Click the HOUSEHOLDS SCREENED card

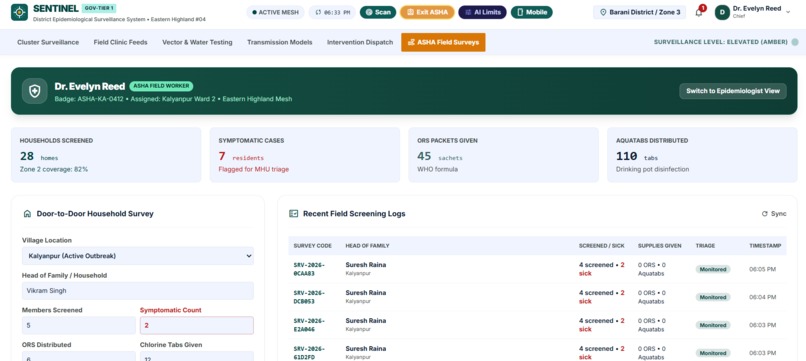pyautogui.click(x=106, y=155)
